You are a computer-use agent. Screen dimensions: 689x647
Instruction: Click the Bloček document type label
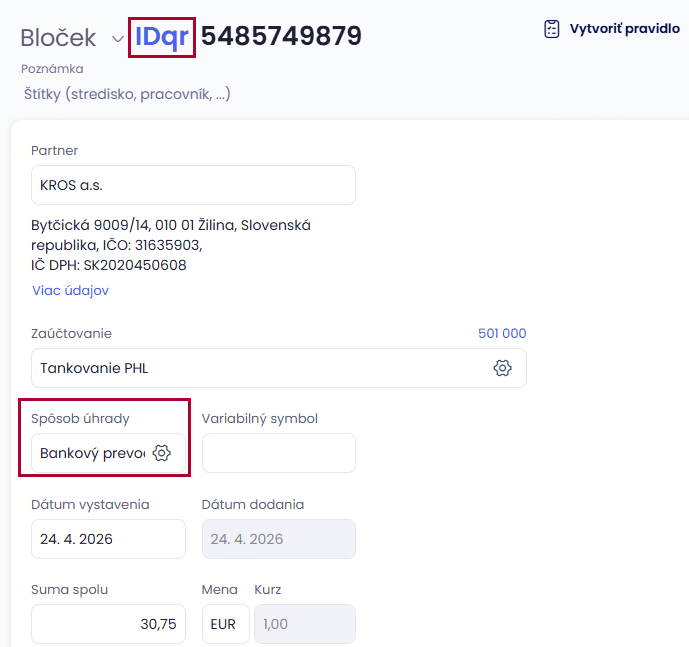click(x=58, y=38)
